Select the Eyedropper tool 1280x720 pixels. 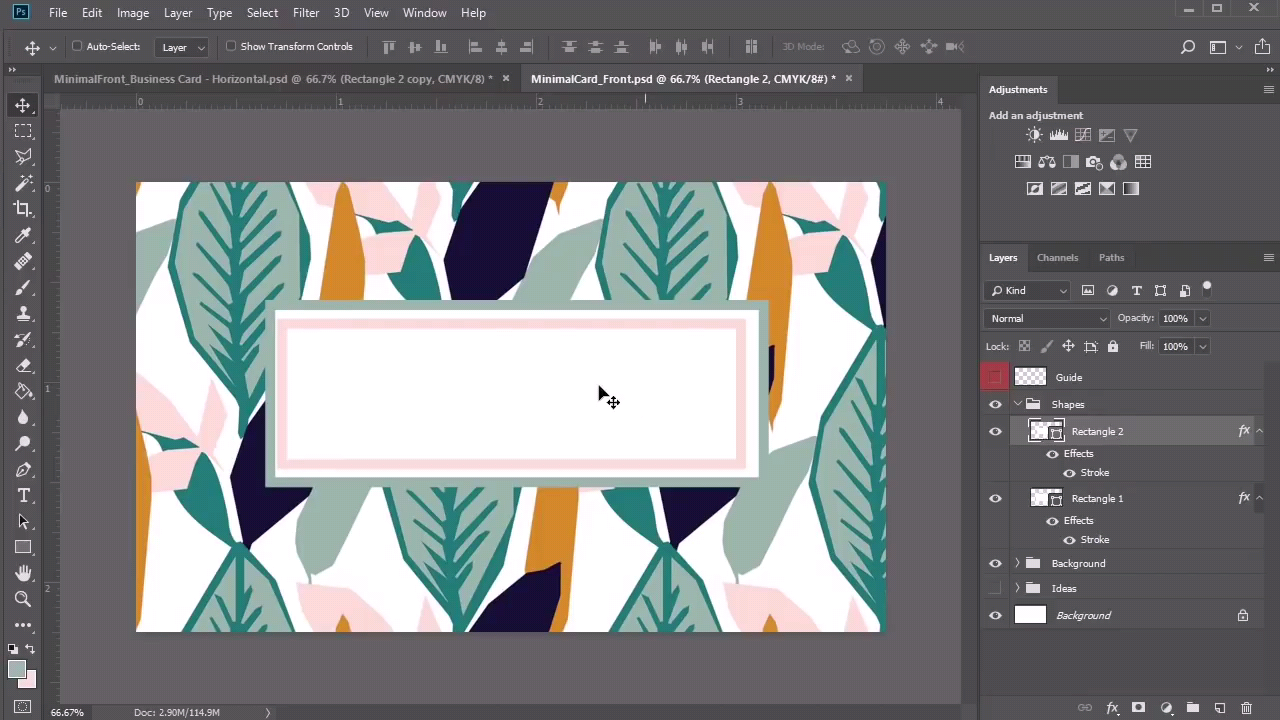22,236
